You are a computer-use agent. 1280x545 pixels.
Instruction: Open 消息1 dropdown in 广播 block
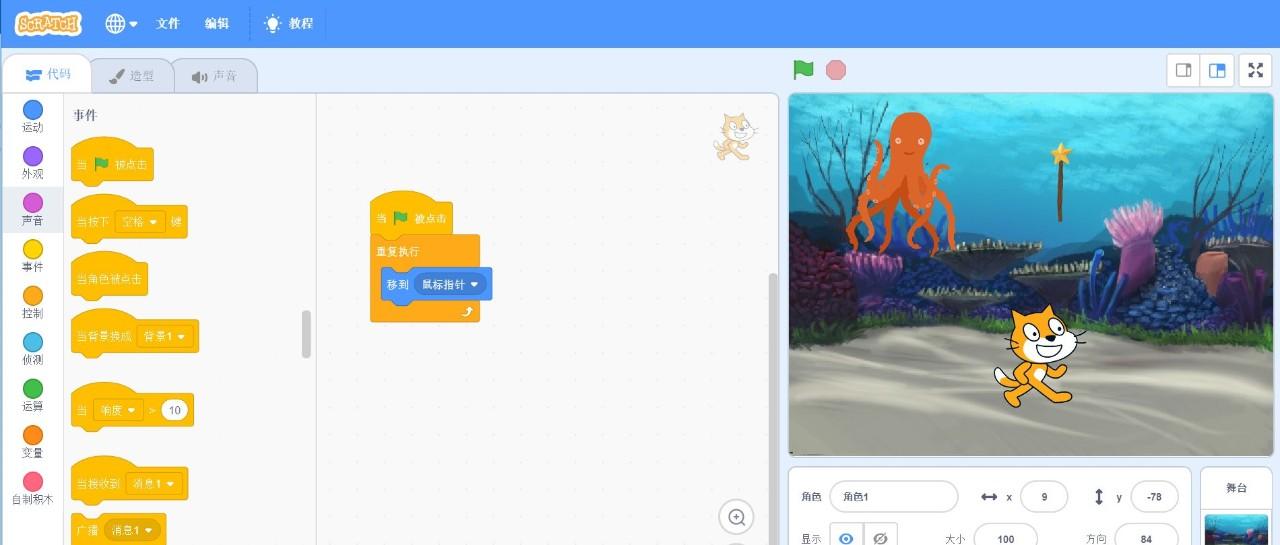[133, 530]
